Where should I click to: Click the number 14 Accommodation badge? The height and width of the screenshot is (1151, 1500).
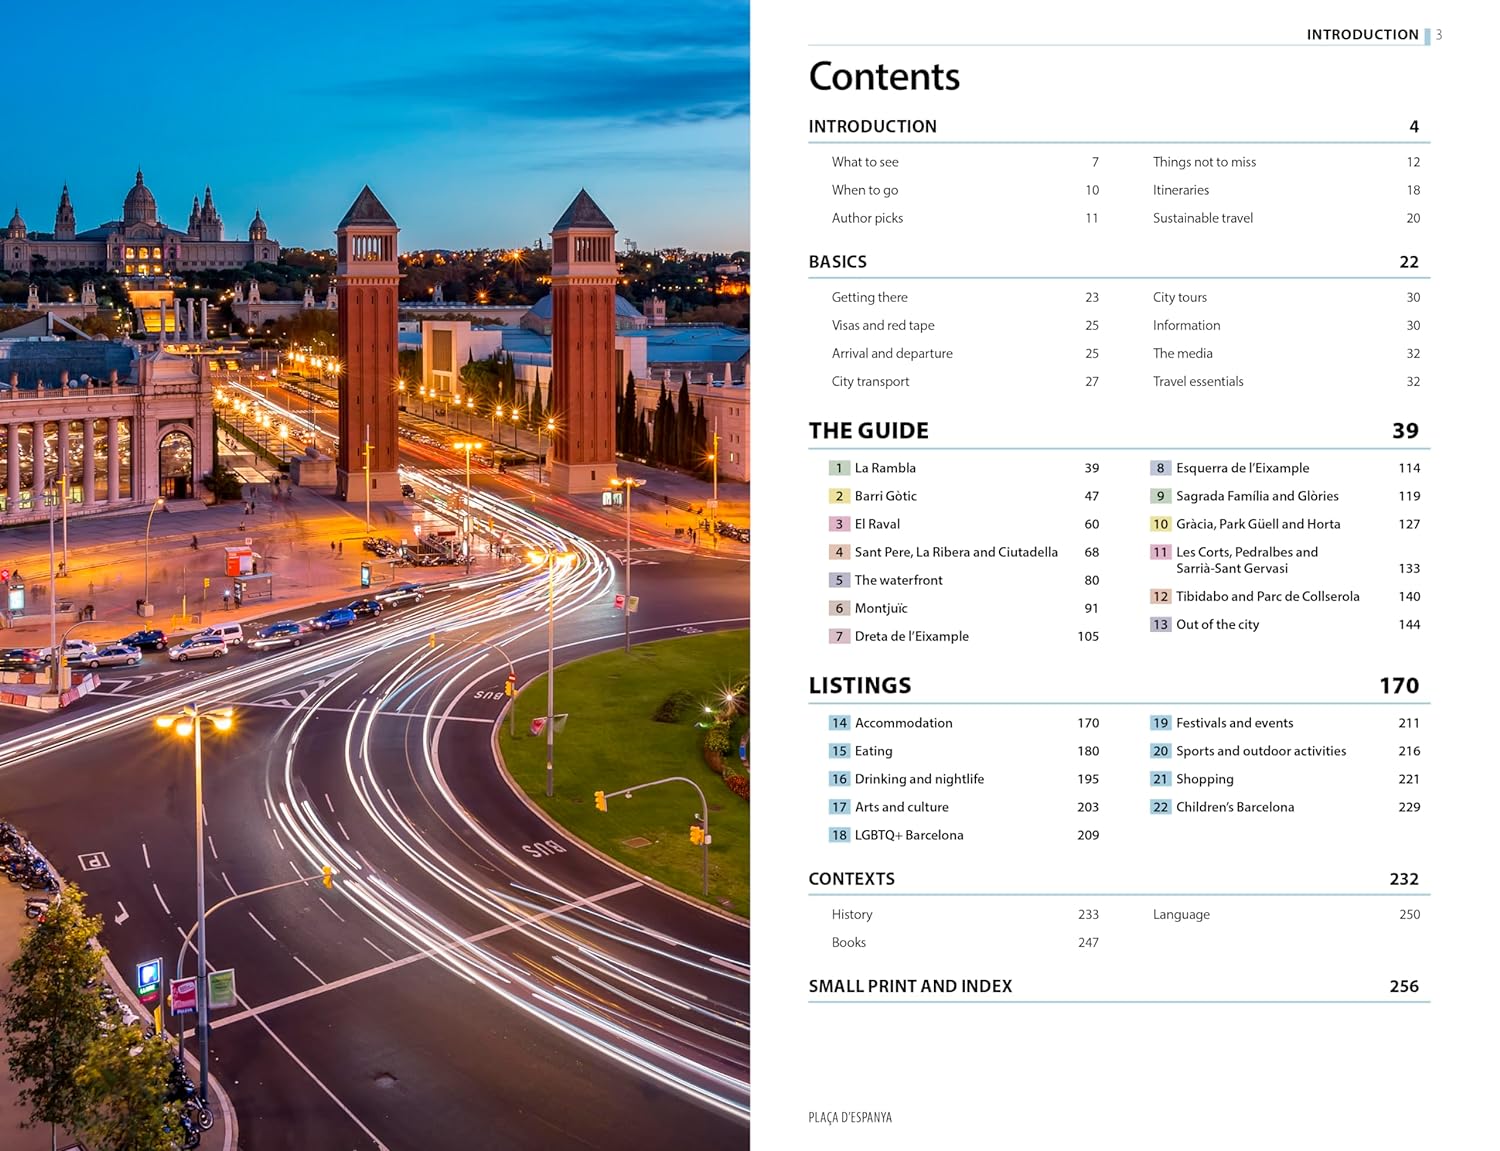click(x=839, y=723)
